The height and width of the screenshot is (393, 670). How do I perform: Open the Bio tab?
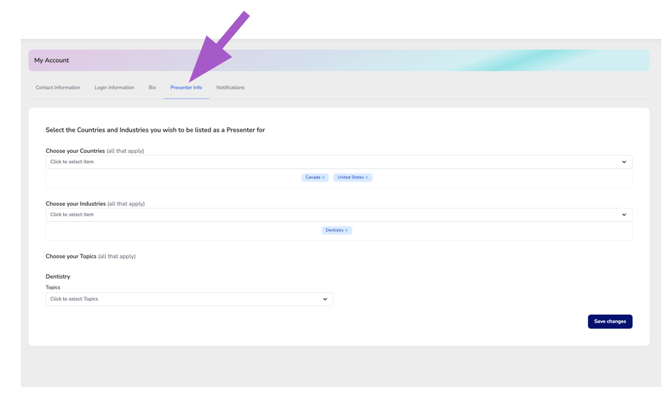click(x=152, y=88)
